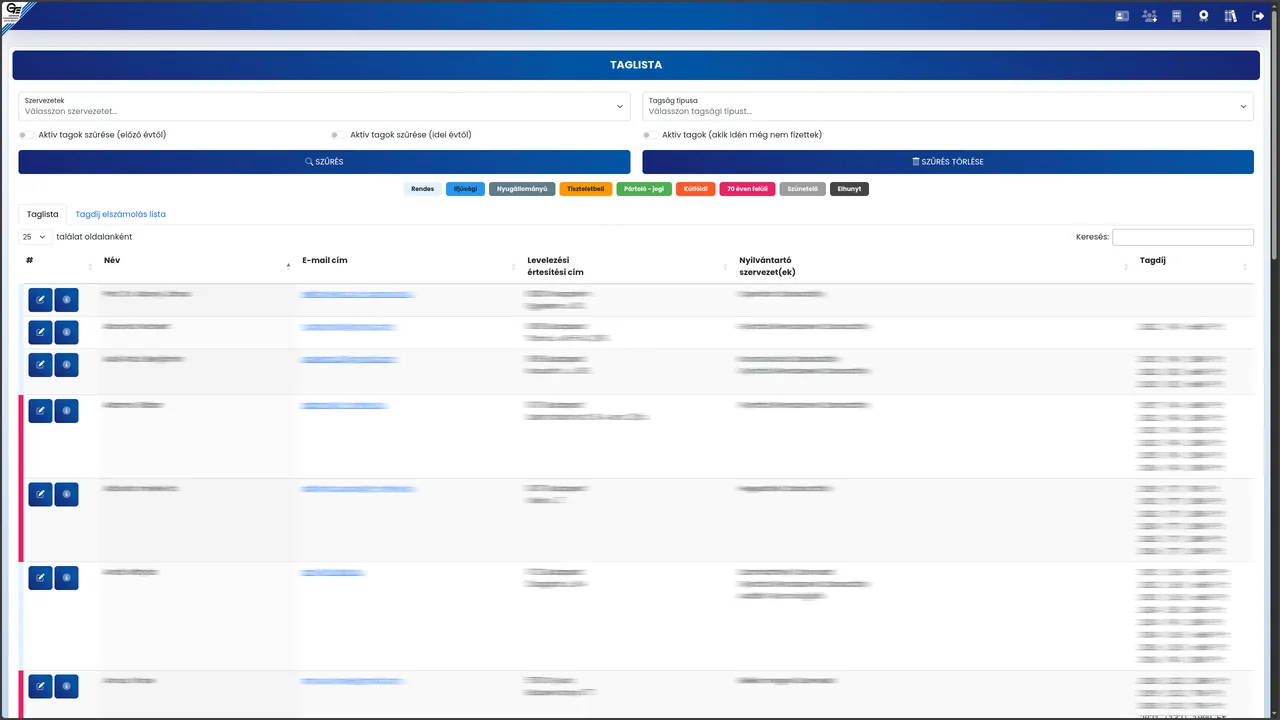Open the organizations building icon
1280x720 pixels.
pyautogui.click(x=1177, y=16)
